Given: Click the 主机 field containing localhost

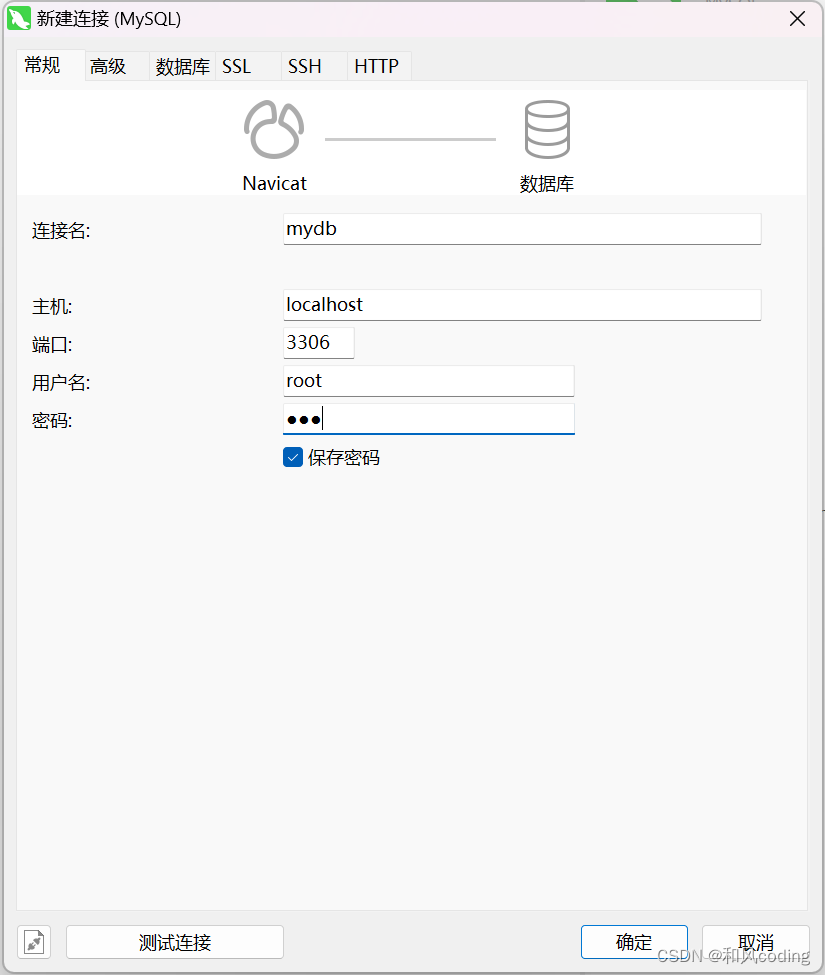Looking at the screenshot, I should (520, 305).
